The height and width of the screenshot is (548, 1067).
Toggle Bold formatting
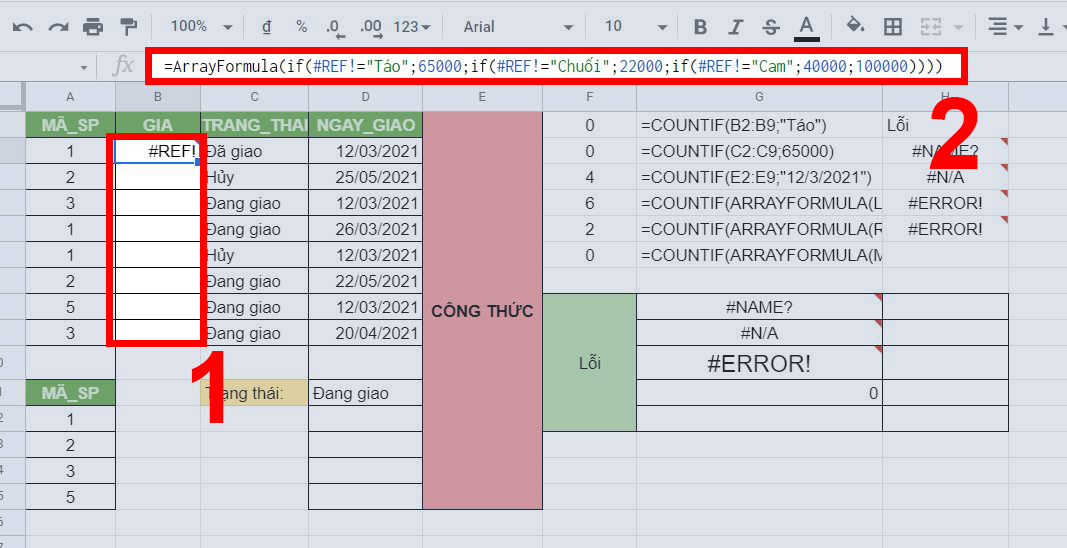(x=700, y=27)
